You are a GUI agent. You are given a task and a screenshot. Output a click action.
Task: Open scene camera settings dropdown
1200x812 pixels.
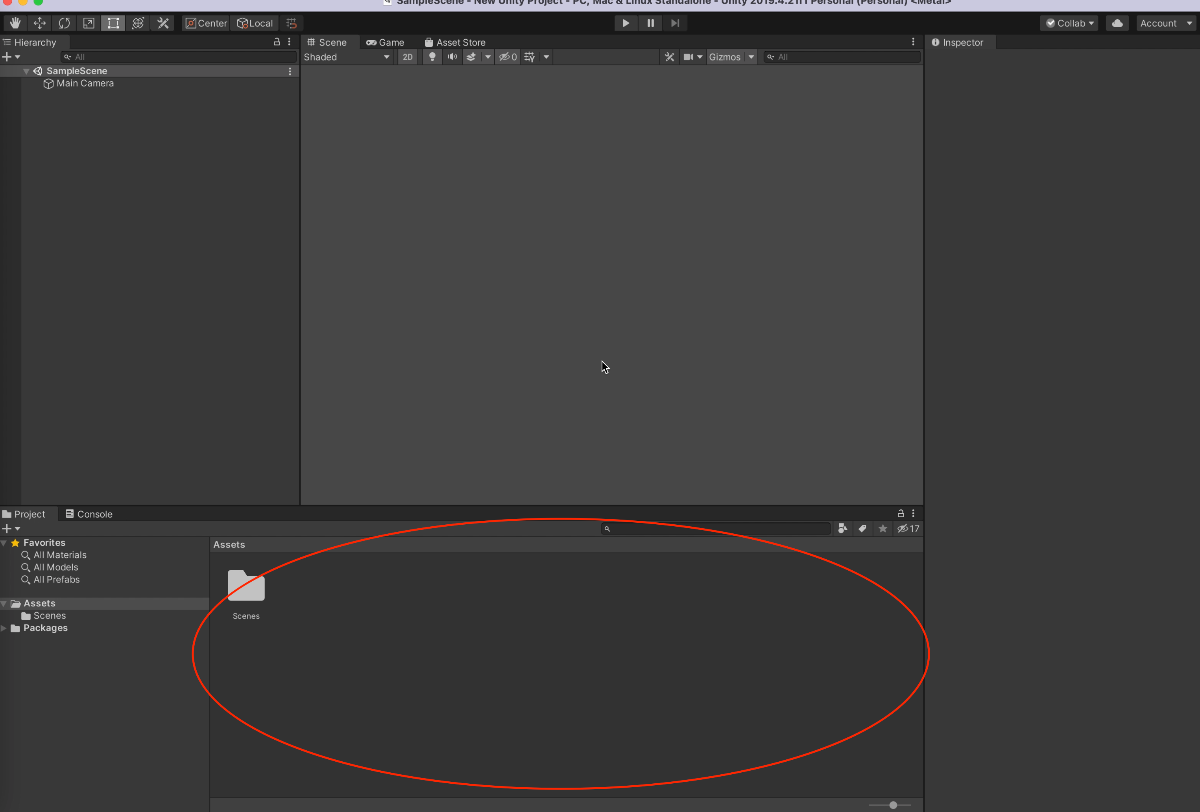pyautogui.click(x=693, y=57)
